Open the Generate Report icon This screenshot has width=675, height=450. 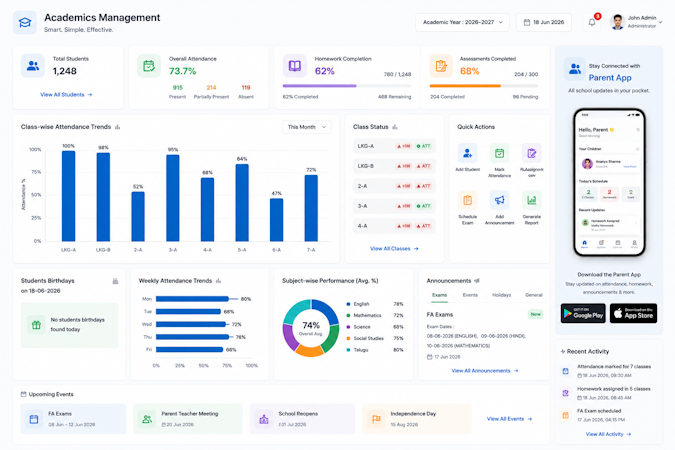pos(532,200)
